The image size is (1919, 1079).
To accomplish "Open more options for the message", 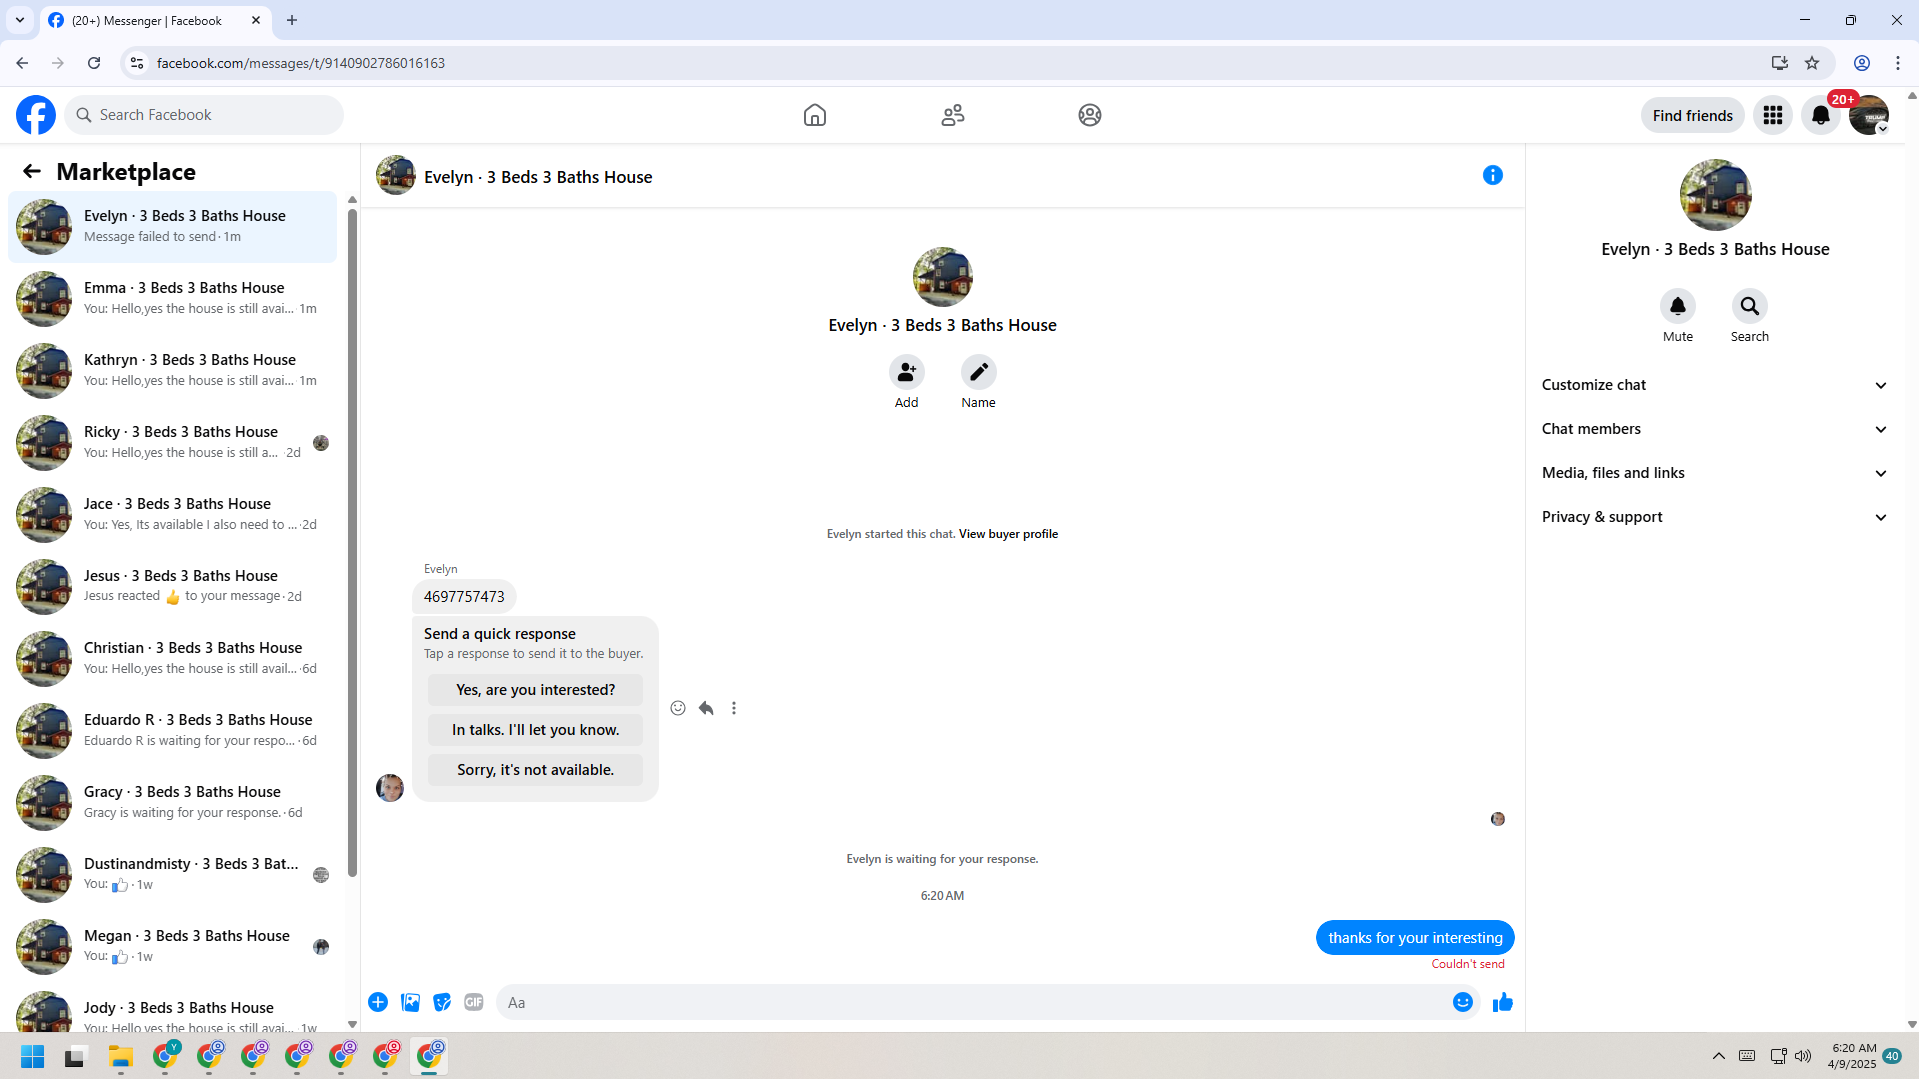I will coord(734,708).
